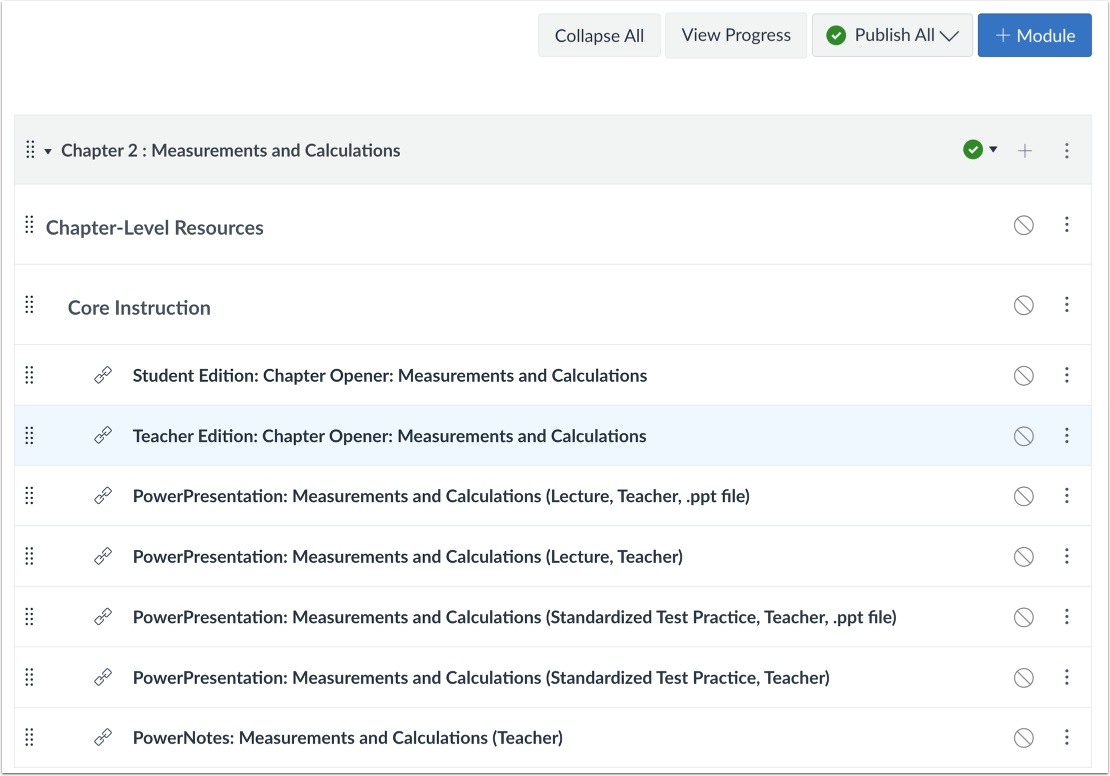Open the Publish All dropdown
1110x776 pixels.
(x=892, y=36)
